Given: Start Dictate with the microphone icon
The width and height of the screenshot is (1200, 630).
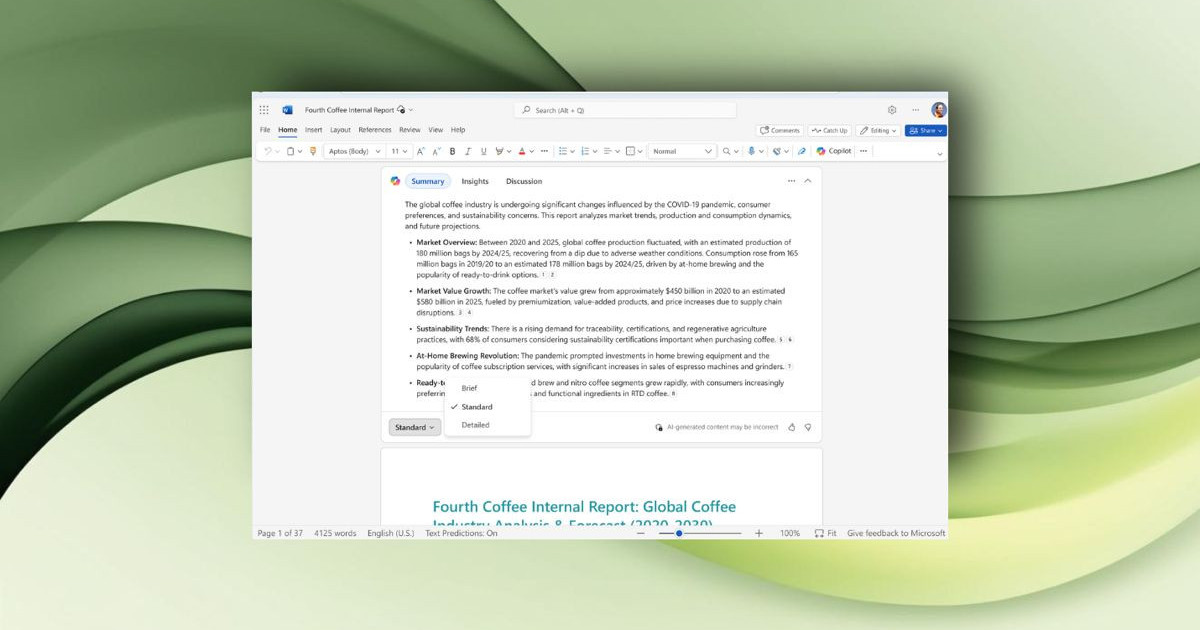Looking at the screenshot, I should (751, 151).
